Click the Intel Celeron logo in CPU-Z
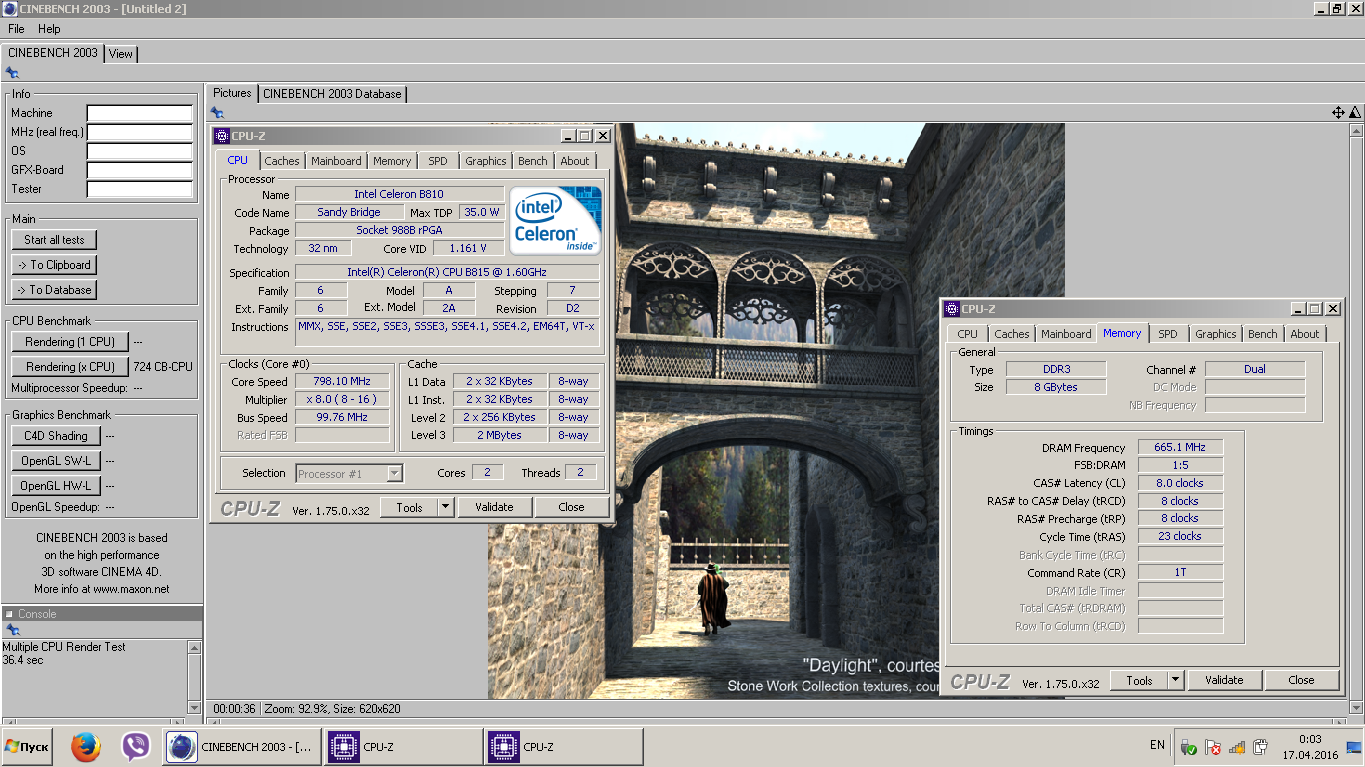 (x=555, y=220)
